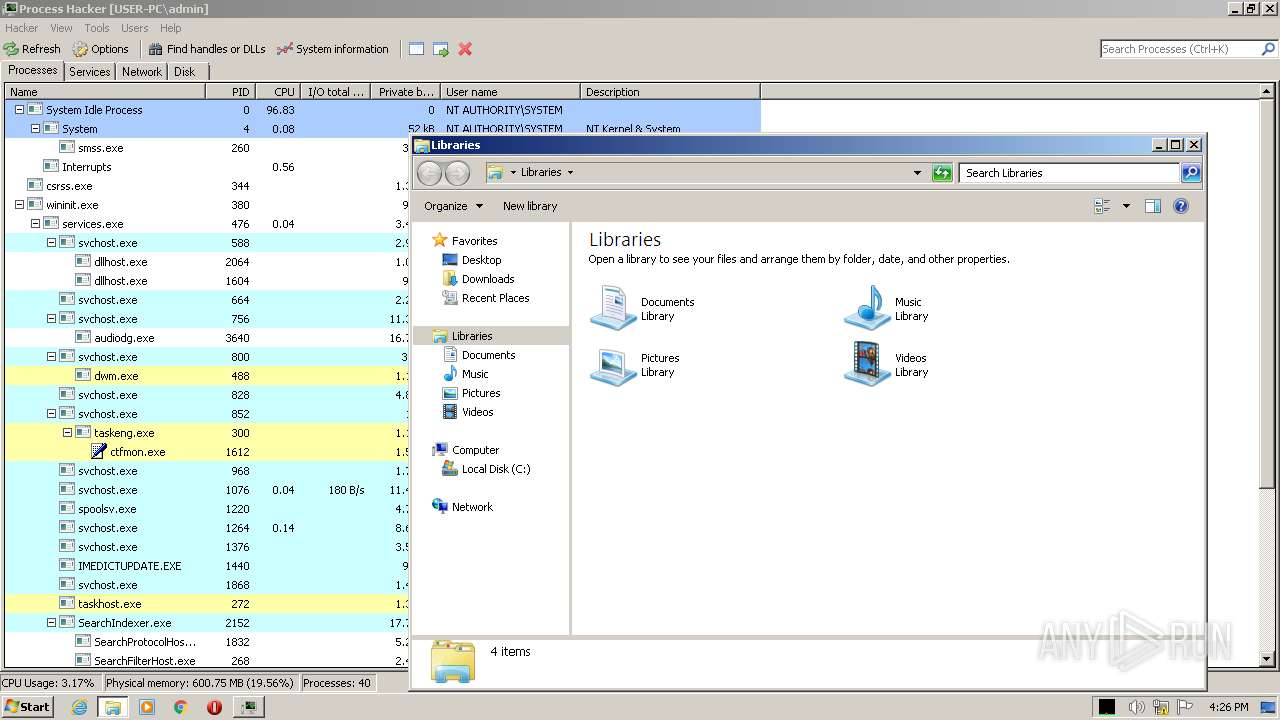Collapse the taskeng.exe tree node

pos(67,433)
